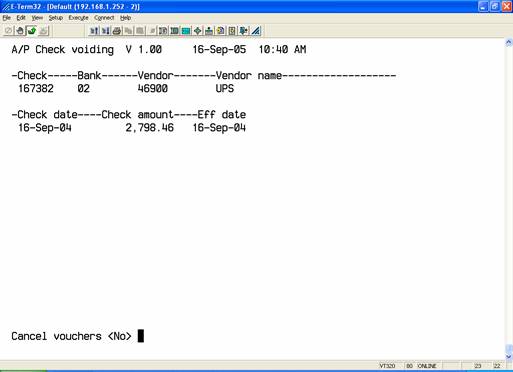
Task: Click the blue diagonal-lines icon at toolbar end
Action: [255, 31]
